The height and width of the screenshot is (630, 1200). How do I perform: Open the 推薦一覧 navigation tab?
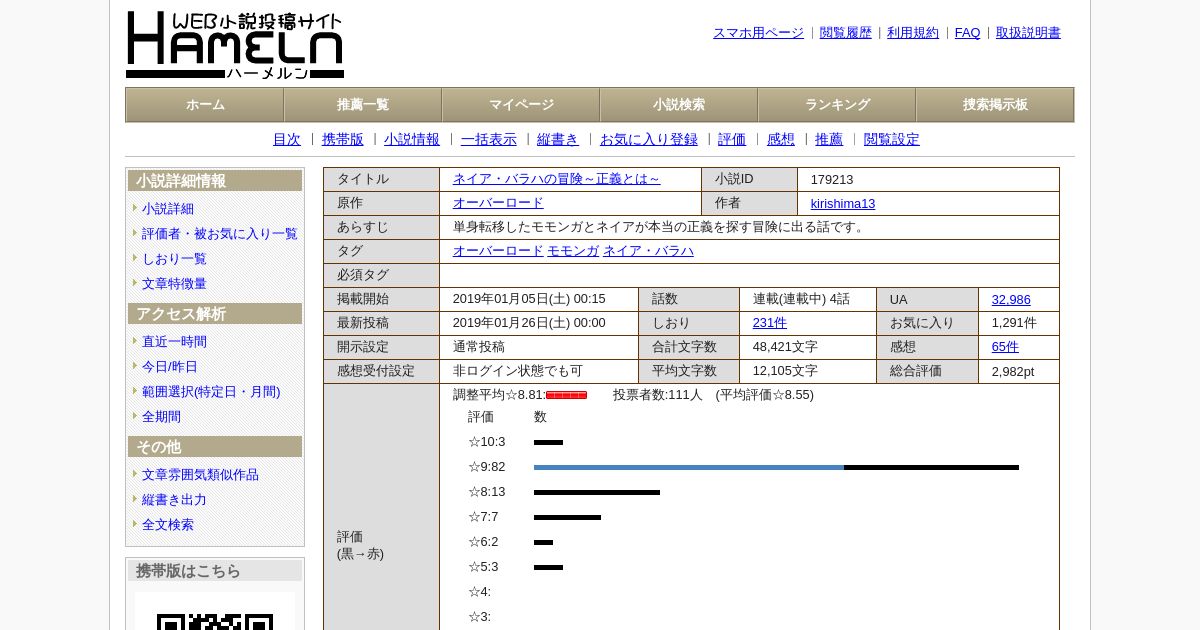click(x=363, y=105)
